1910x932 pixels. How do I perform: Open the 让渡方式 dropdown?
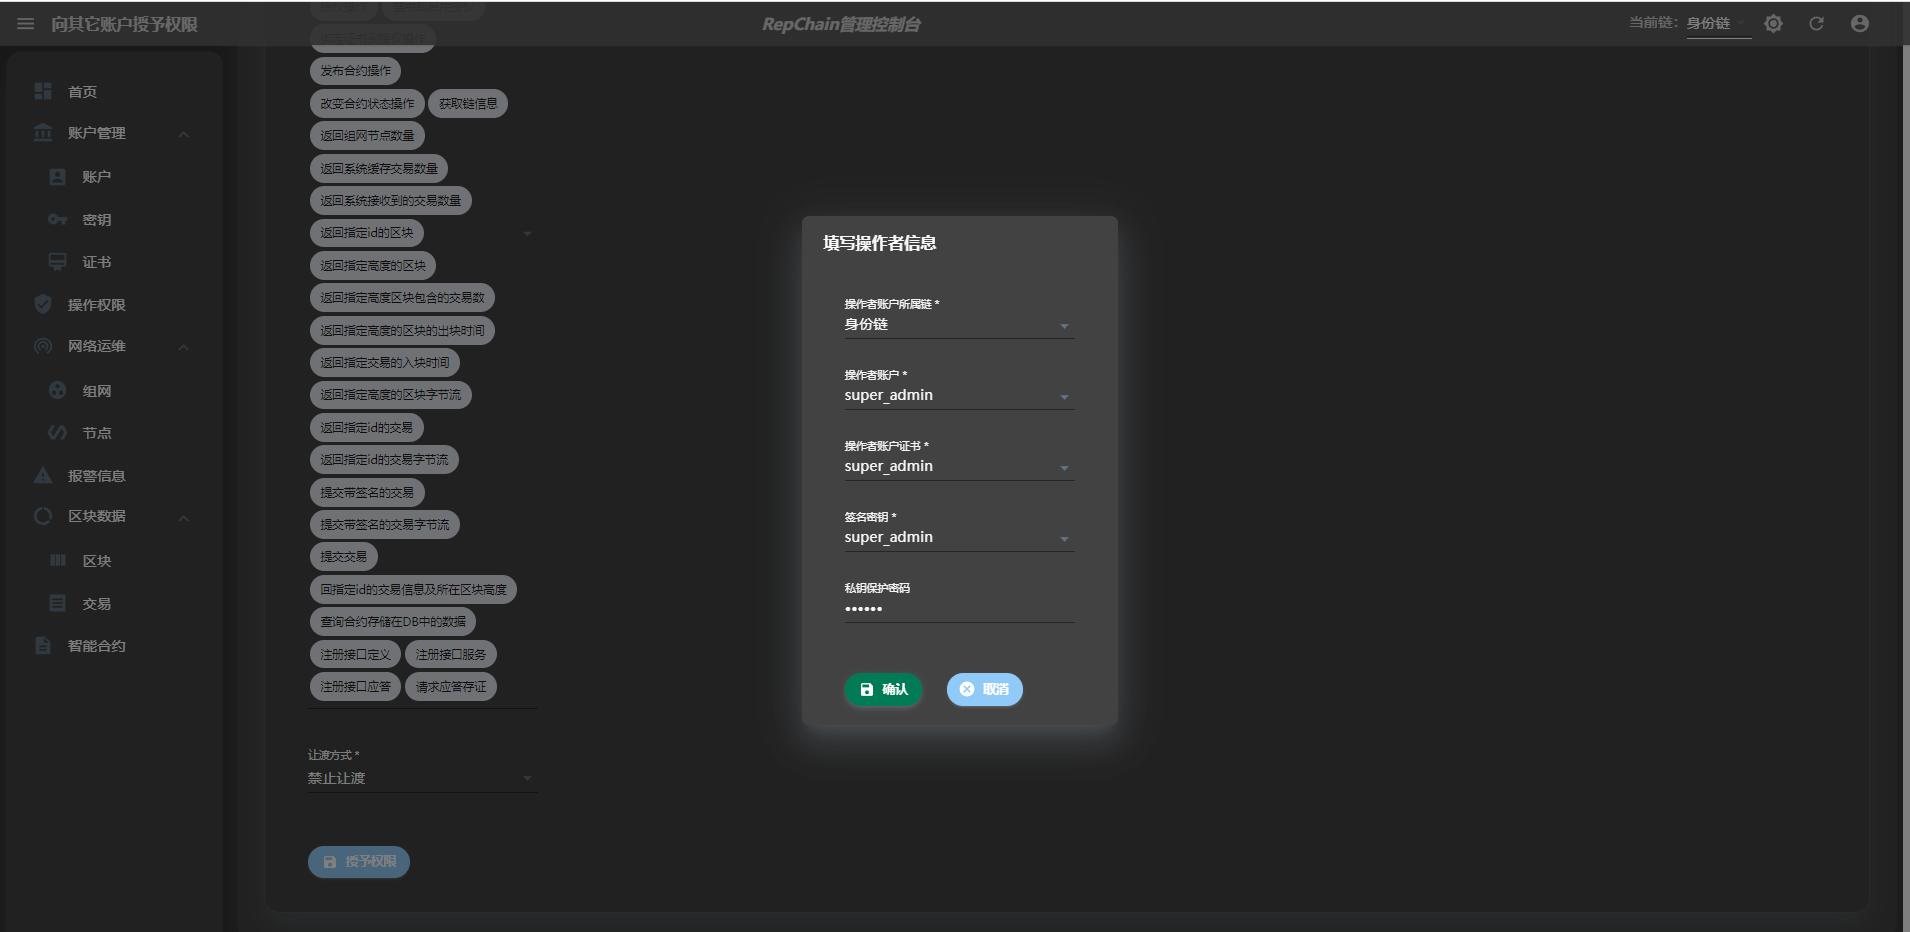click(422, 778)
